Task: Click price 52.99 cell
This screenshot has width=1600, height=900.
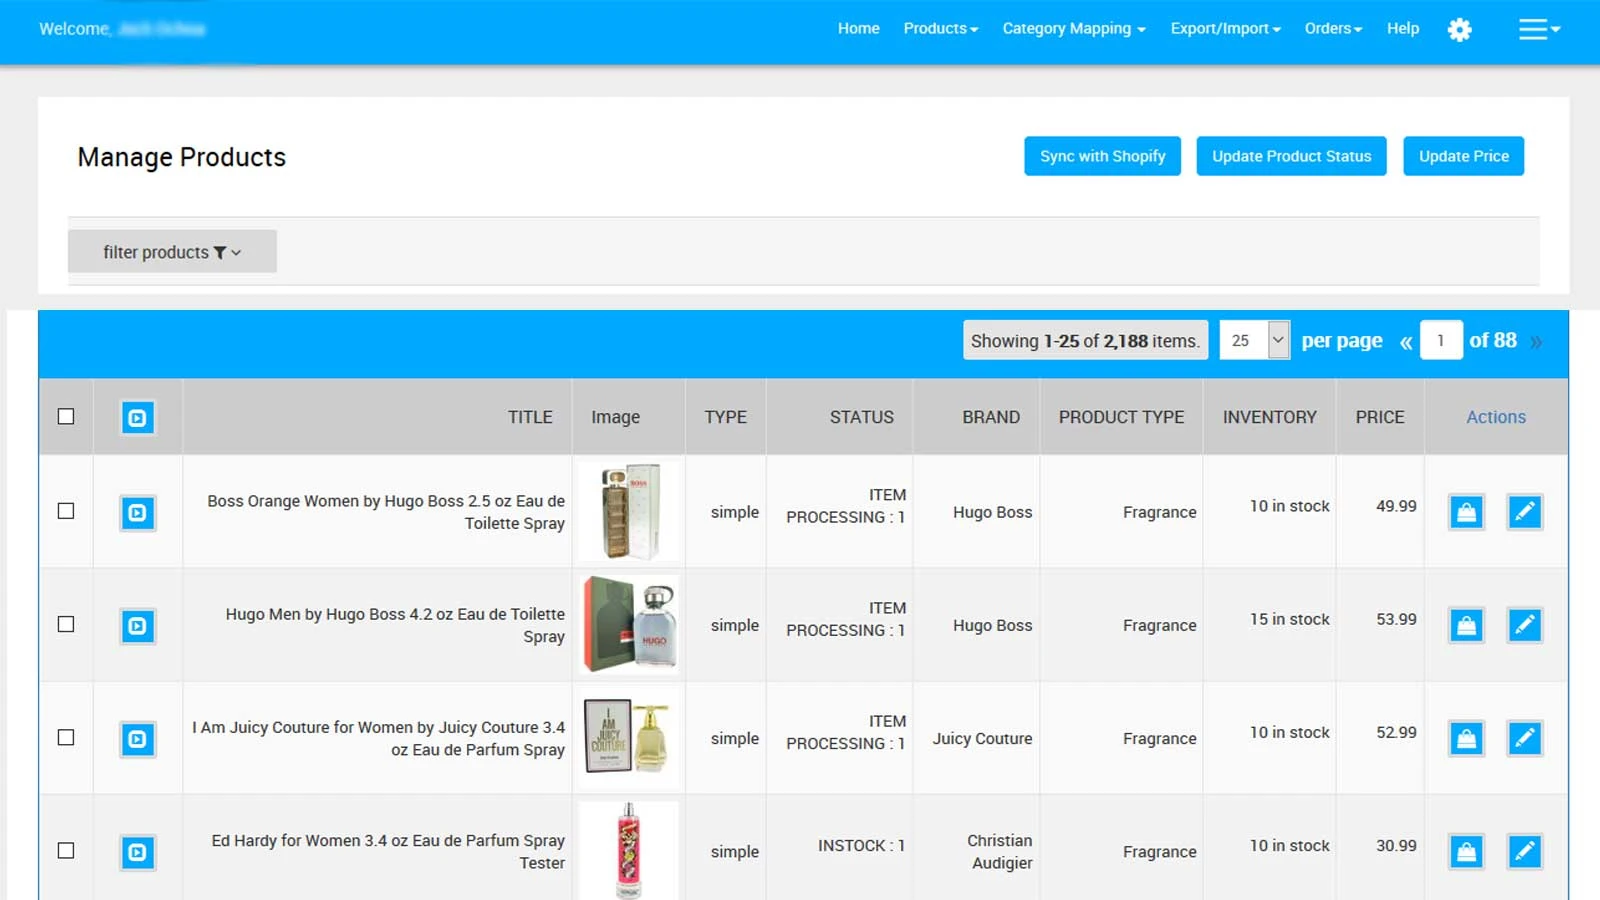Action: 1396,732
